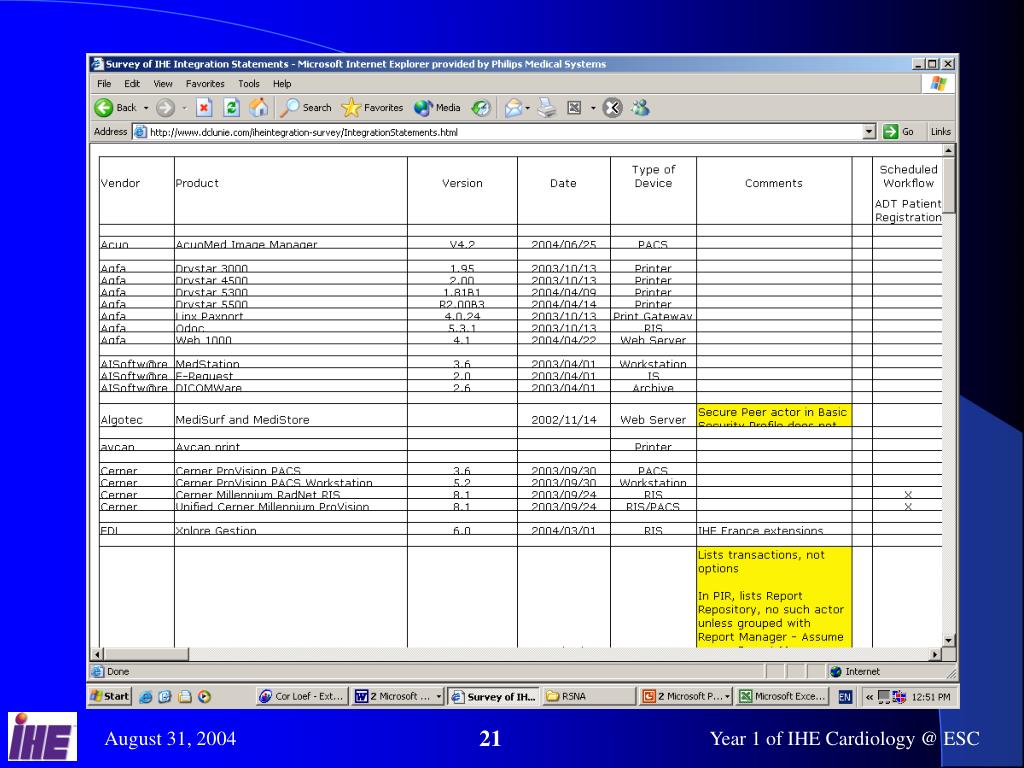This screenshot has width=1024, height=768.
Task: Click the Survey of IH... taskbar button
Action: (x=494, y=697)
